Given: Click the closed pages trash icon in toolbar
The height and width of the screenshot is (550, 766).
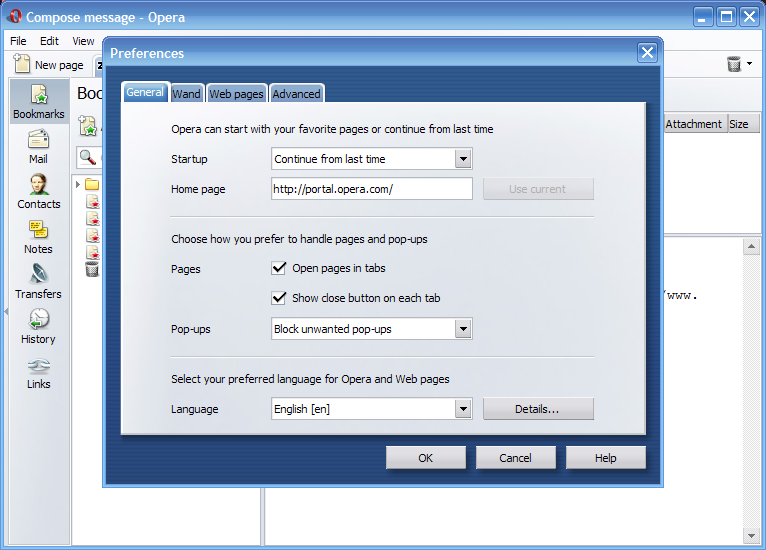Looking at the screenshot, I should point(734,63).
